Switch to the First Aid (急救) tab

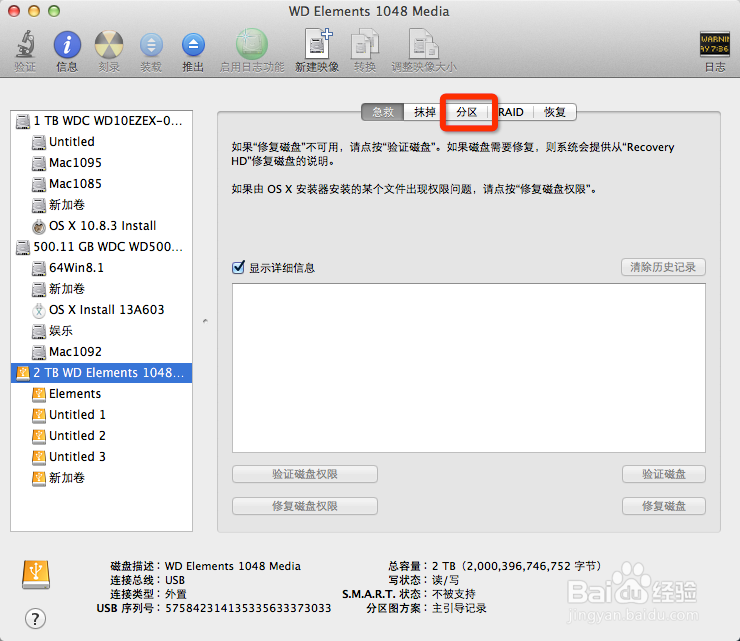point(383,112)
